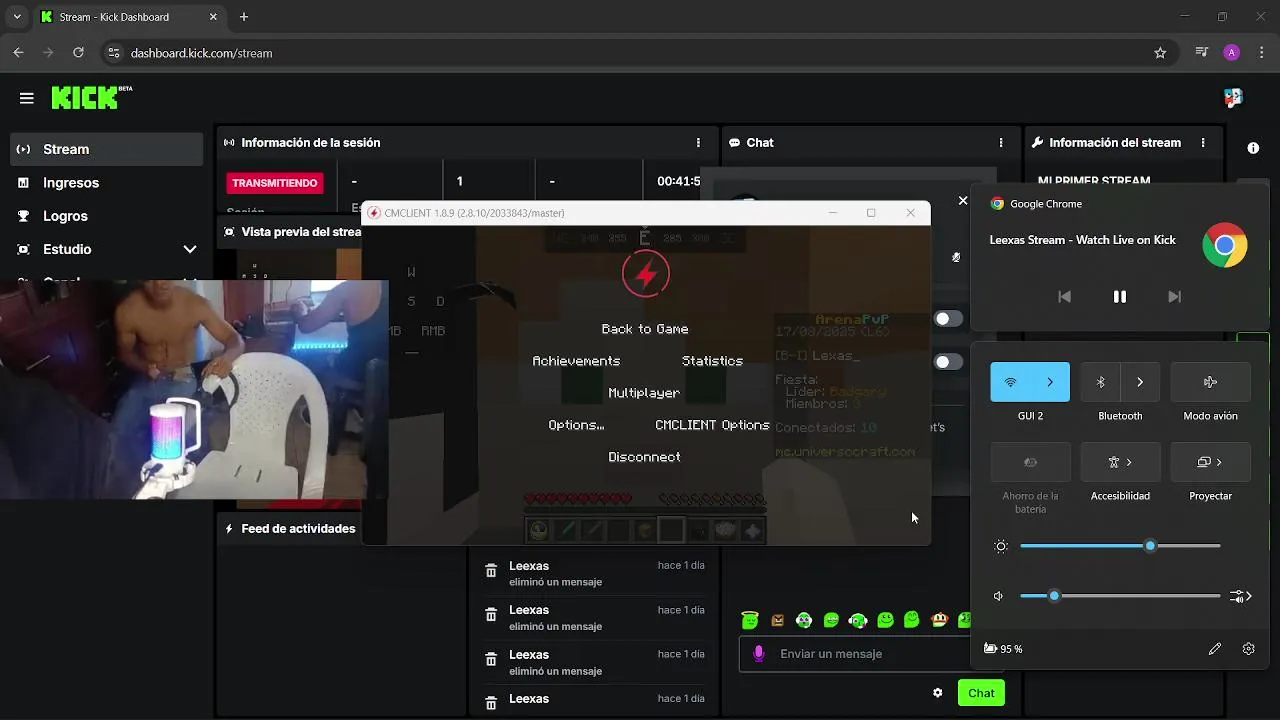The width and height of the screenshot is (1280, 720).
Task: Open Chat panel three-dot options
Action: click(x=1000, y=143)
